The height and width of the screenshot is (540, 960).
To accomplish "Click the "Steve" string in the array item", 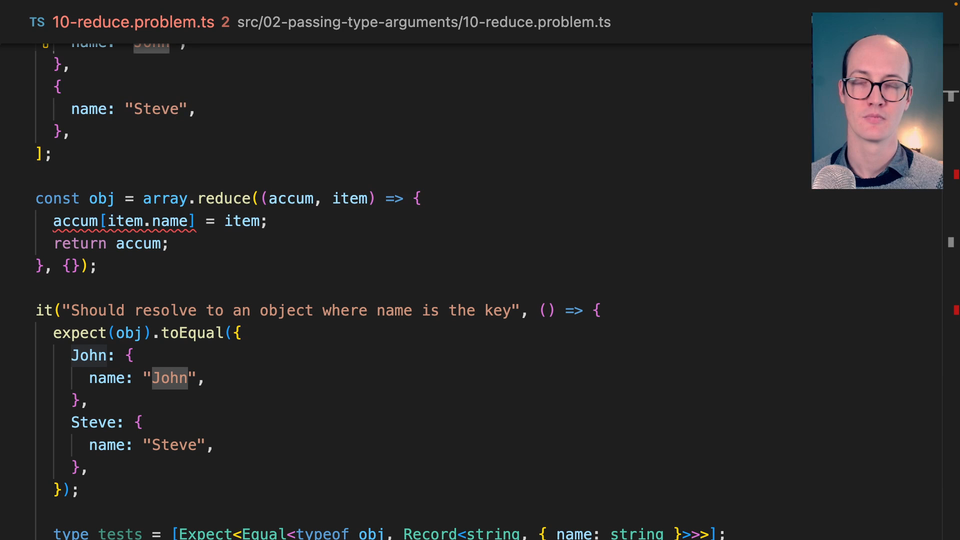I will [155, 109].
